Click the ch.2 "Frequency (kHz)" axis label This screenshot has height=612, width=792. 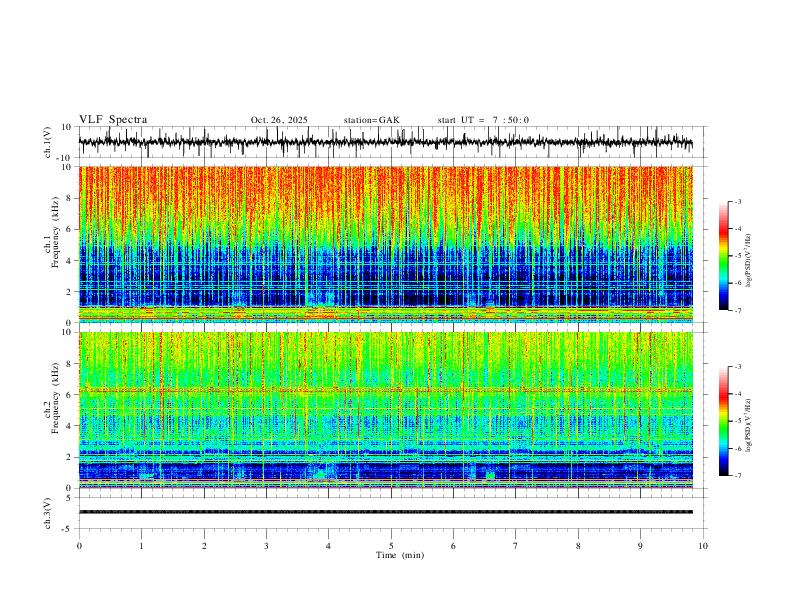(x=56, y=398)
